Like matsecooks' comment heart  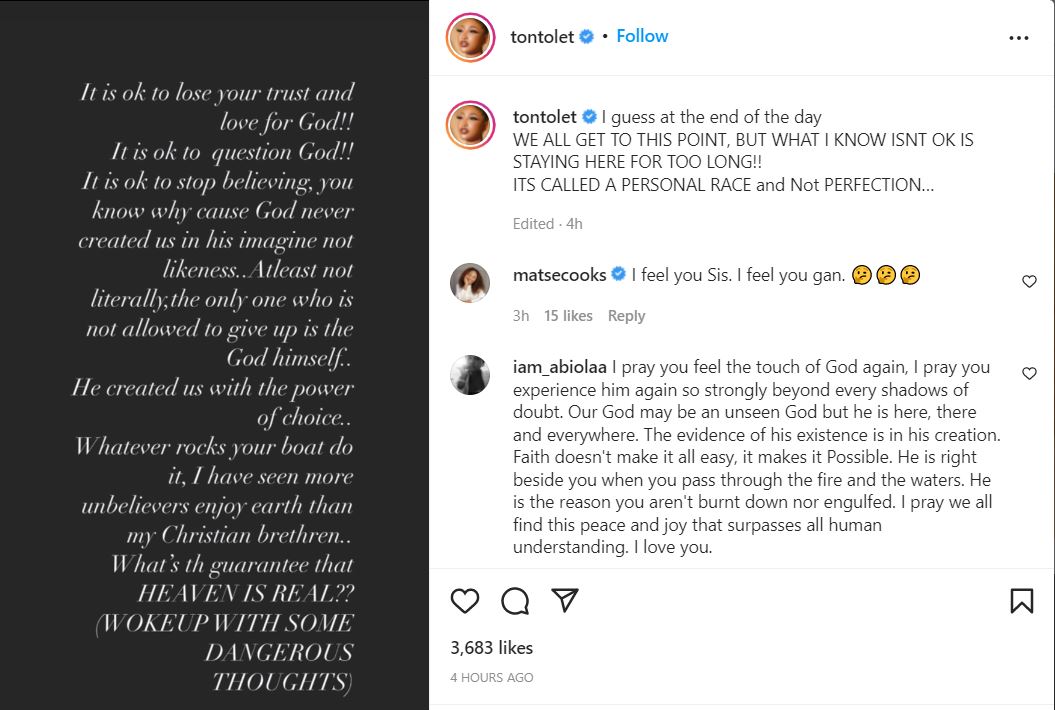click(1029, 282)
